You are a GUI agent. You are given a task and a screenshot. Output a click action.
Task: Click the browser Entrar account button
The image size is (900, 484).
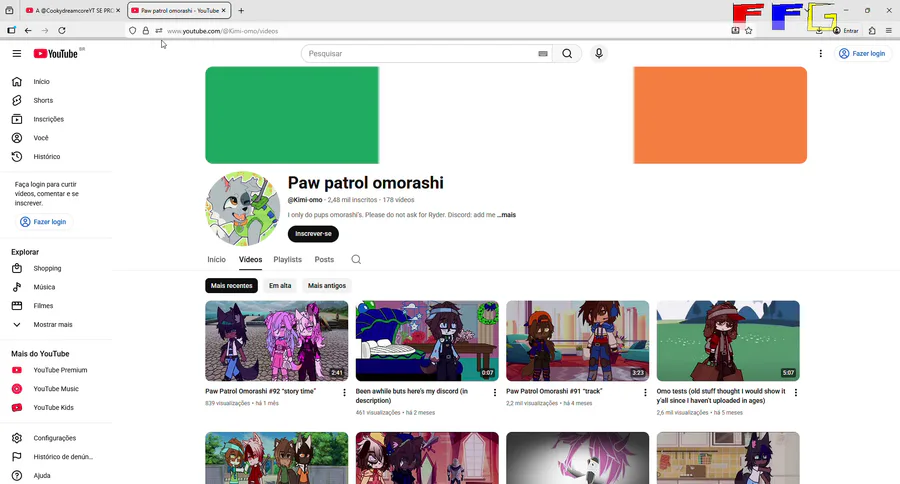coord(846,31)
